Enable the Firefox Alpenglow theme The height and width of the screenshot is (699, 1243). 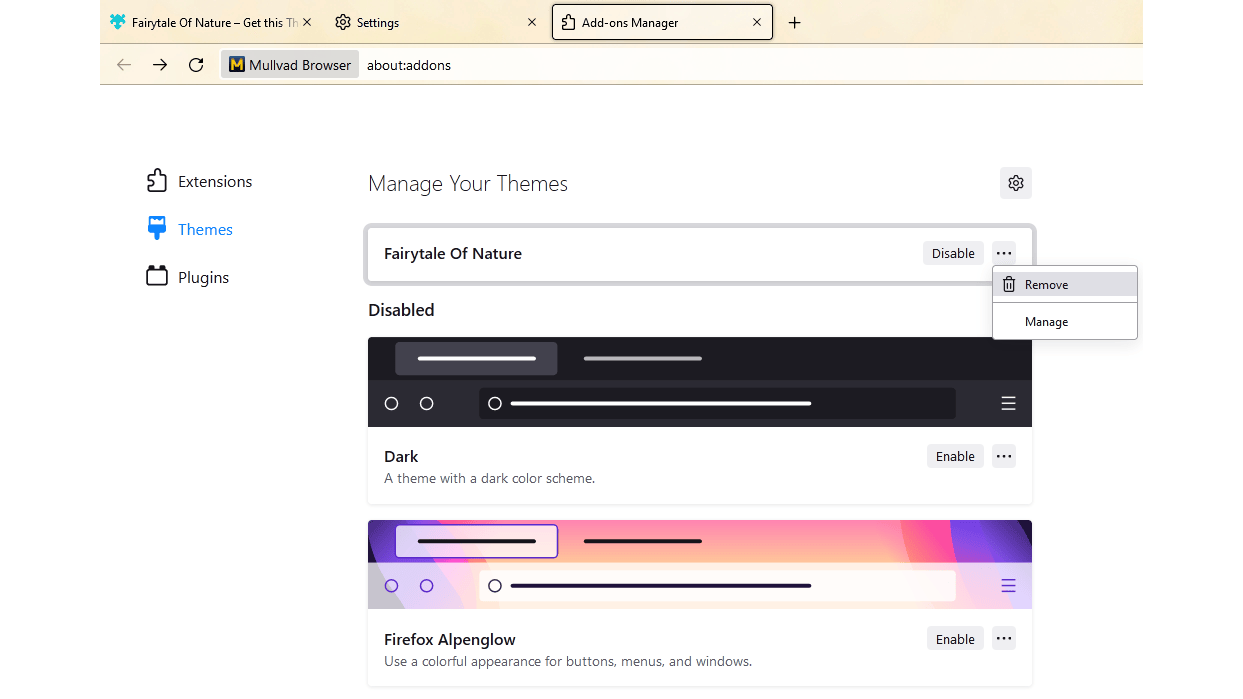pos(954,639)
